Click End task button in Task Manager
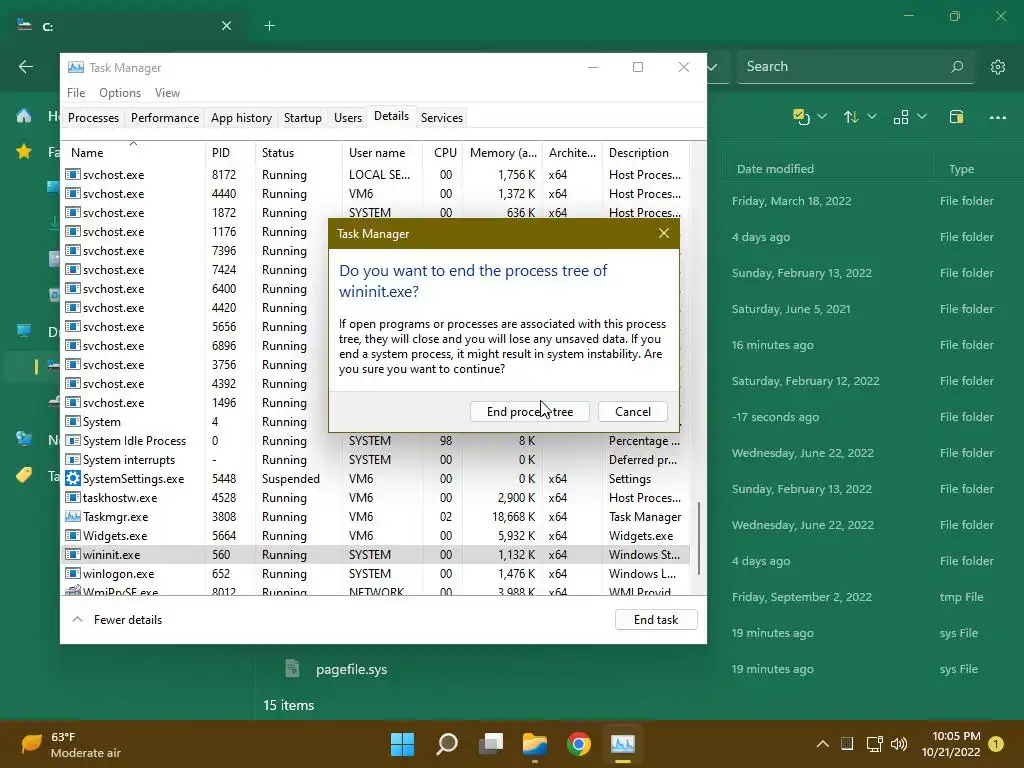Screen dimensions: 1024x768 (656, 620)
